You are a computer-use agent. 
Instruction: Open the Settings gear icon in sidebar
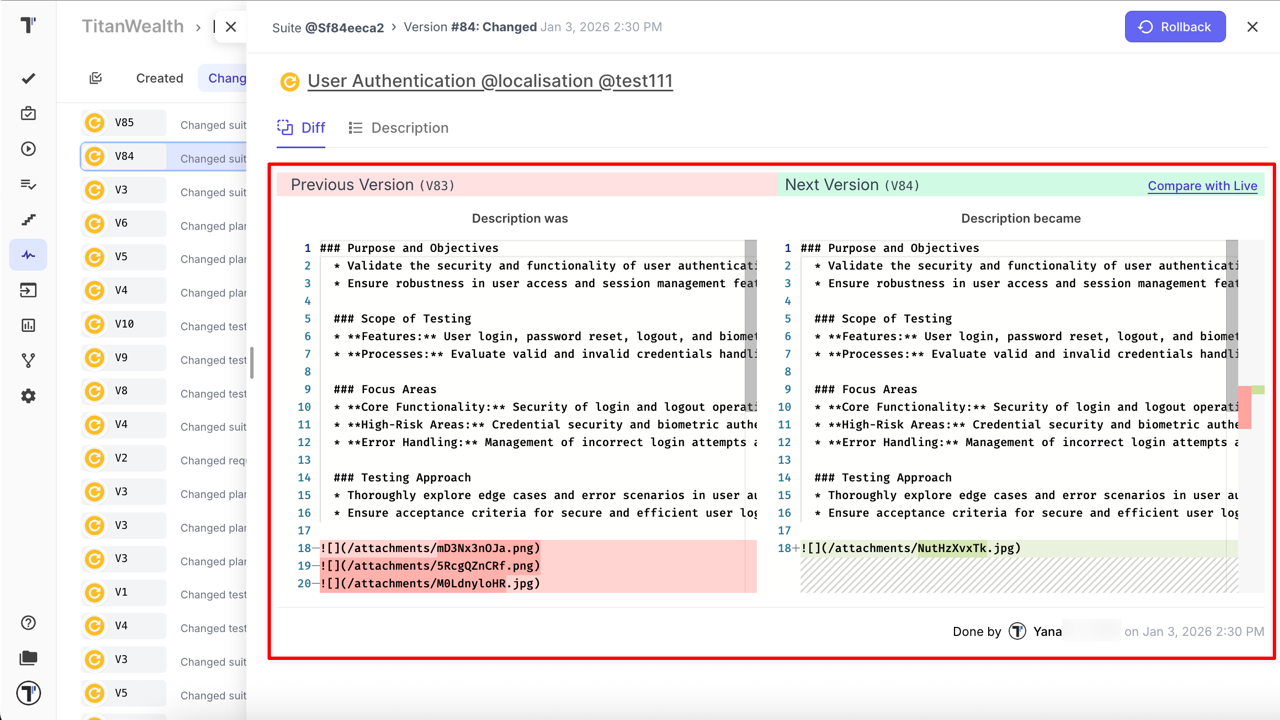tap(28, 396)
